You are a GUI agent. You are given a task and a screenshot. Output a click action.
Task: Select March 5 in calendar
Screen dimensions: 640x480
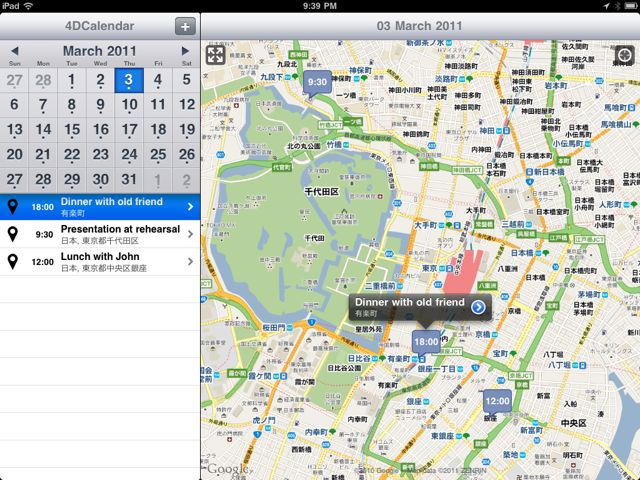click(x=187, y=80)
